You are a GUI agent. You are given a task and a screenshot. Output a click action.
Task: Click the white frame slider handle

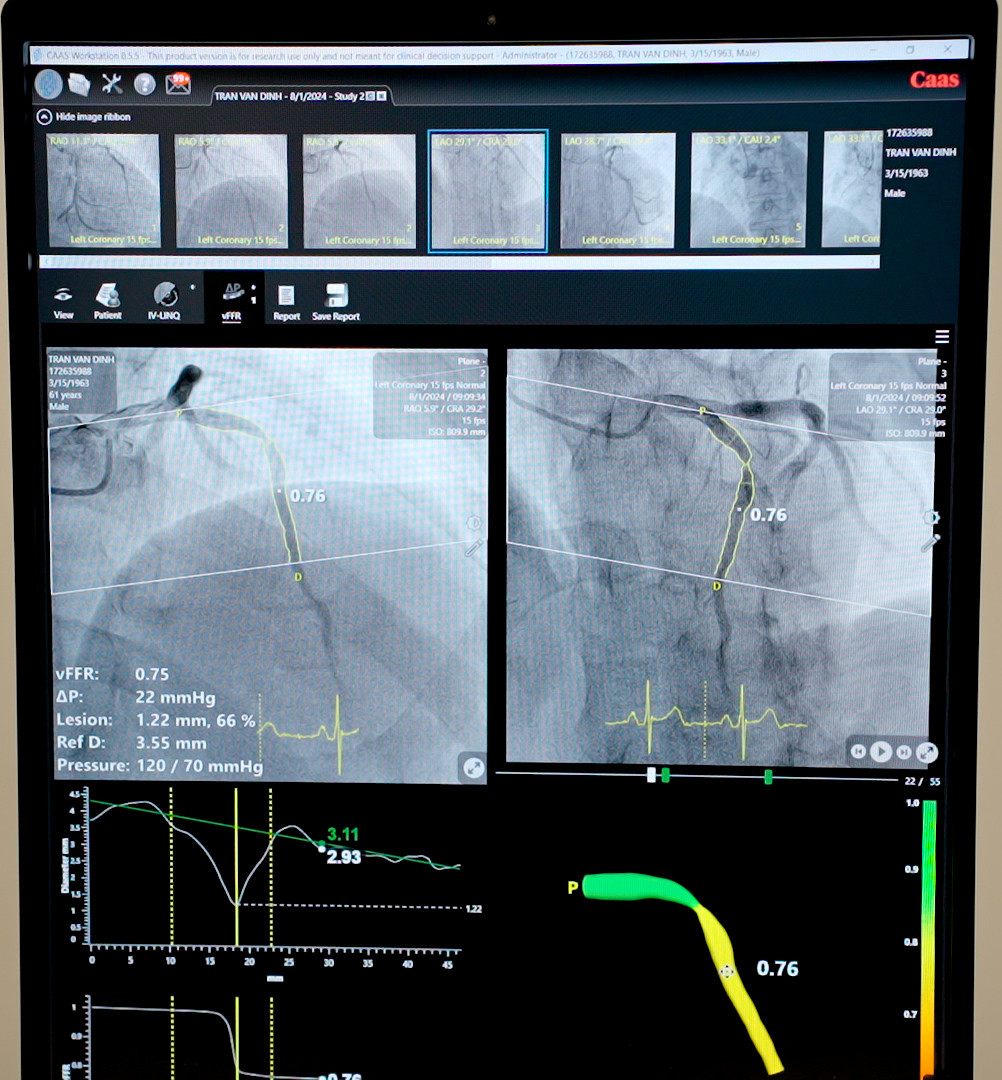651,775
